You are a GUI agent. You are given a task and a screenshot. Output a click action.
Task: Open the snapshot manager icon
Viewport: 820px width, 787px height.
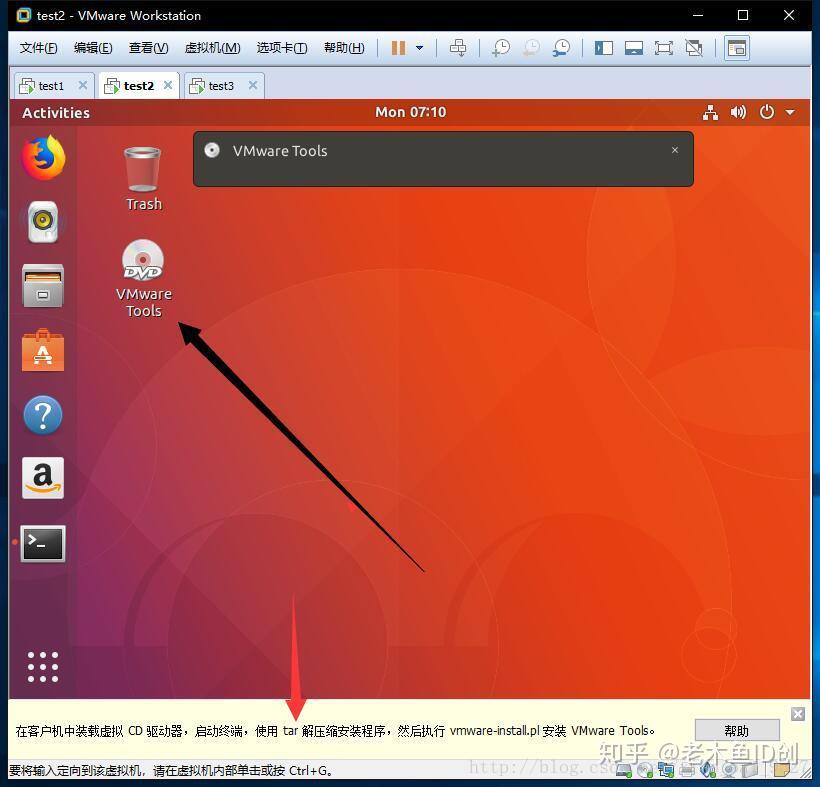(x=562, y=48)
